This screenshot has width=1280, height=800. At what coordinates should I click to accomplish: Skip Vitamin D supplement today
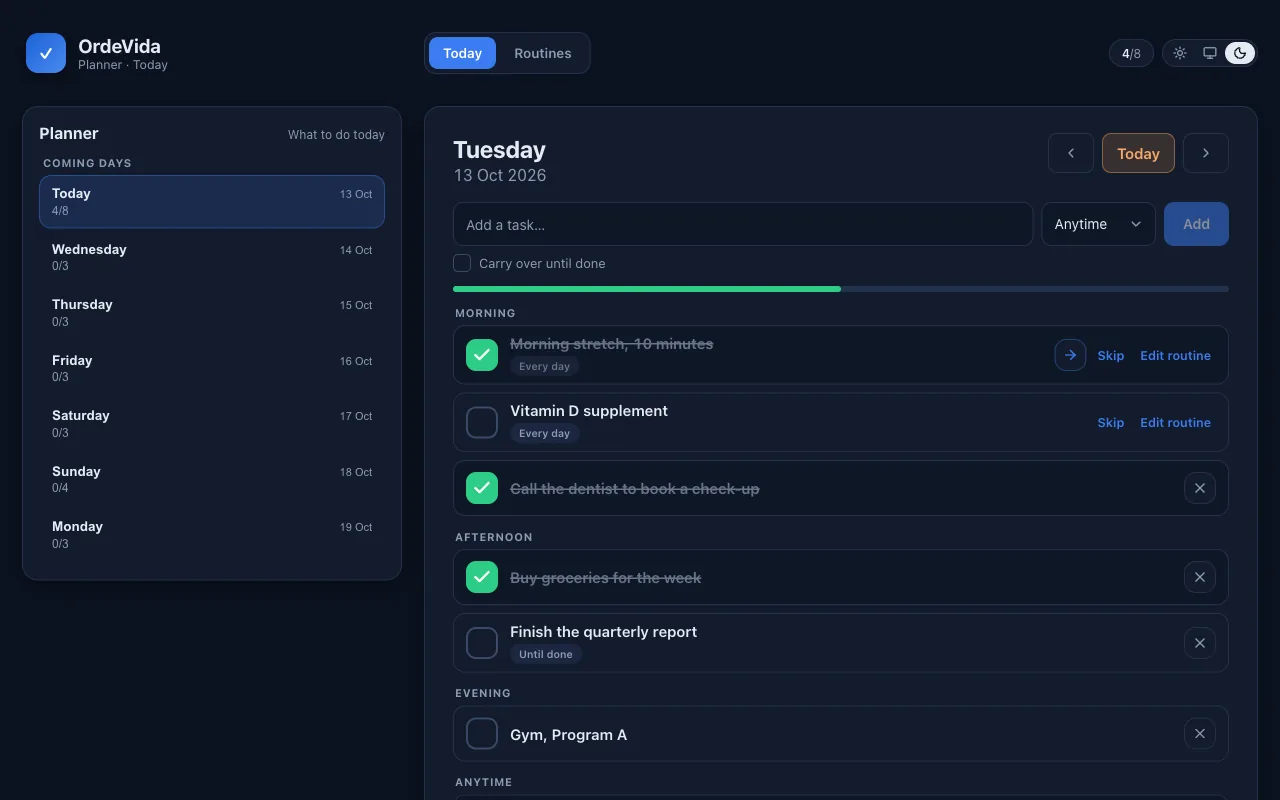click(x=1111, y=422)
